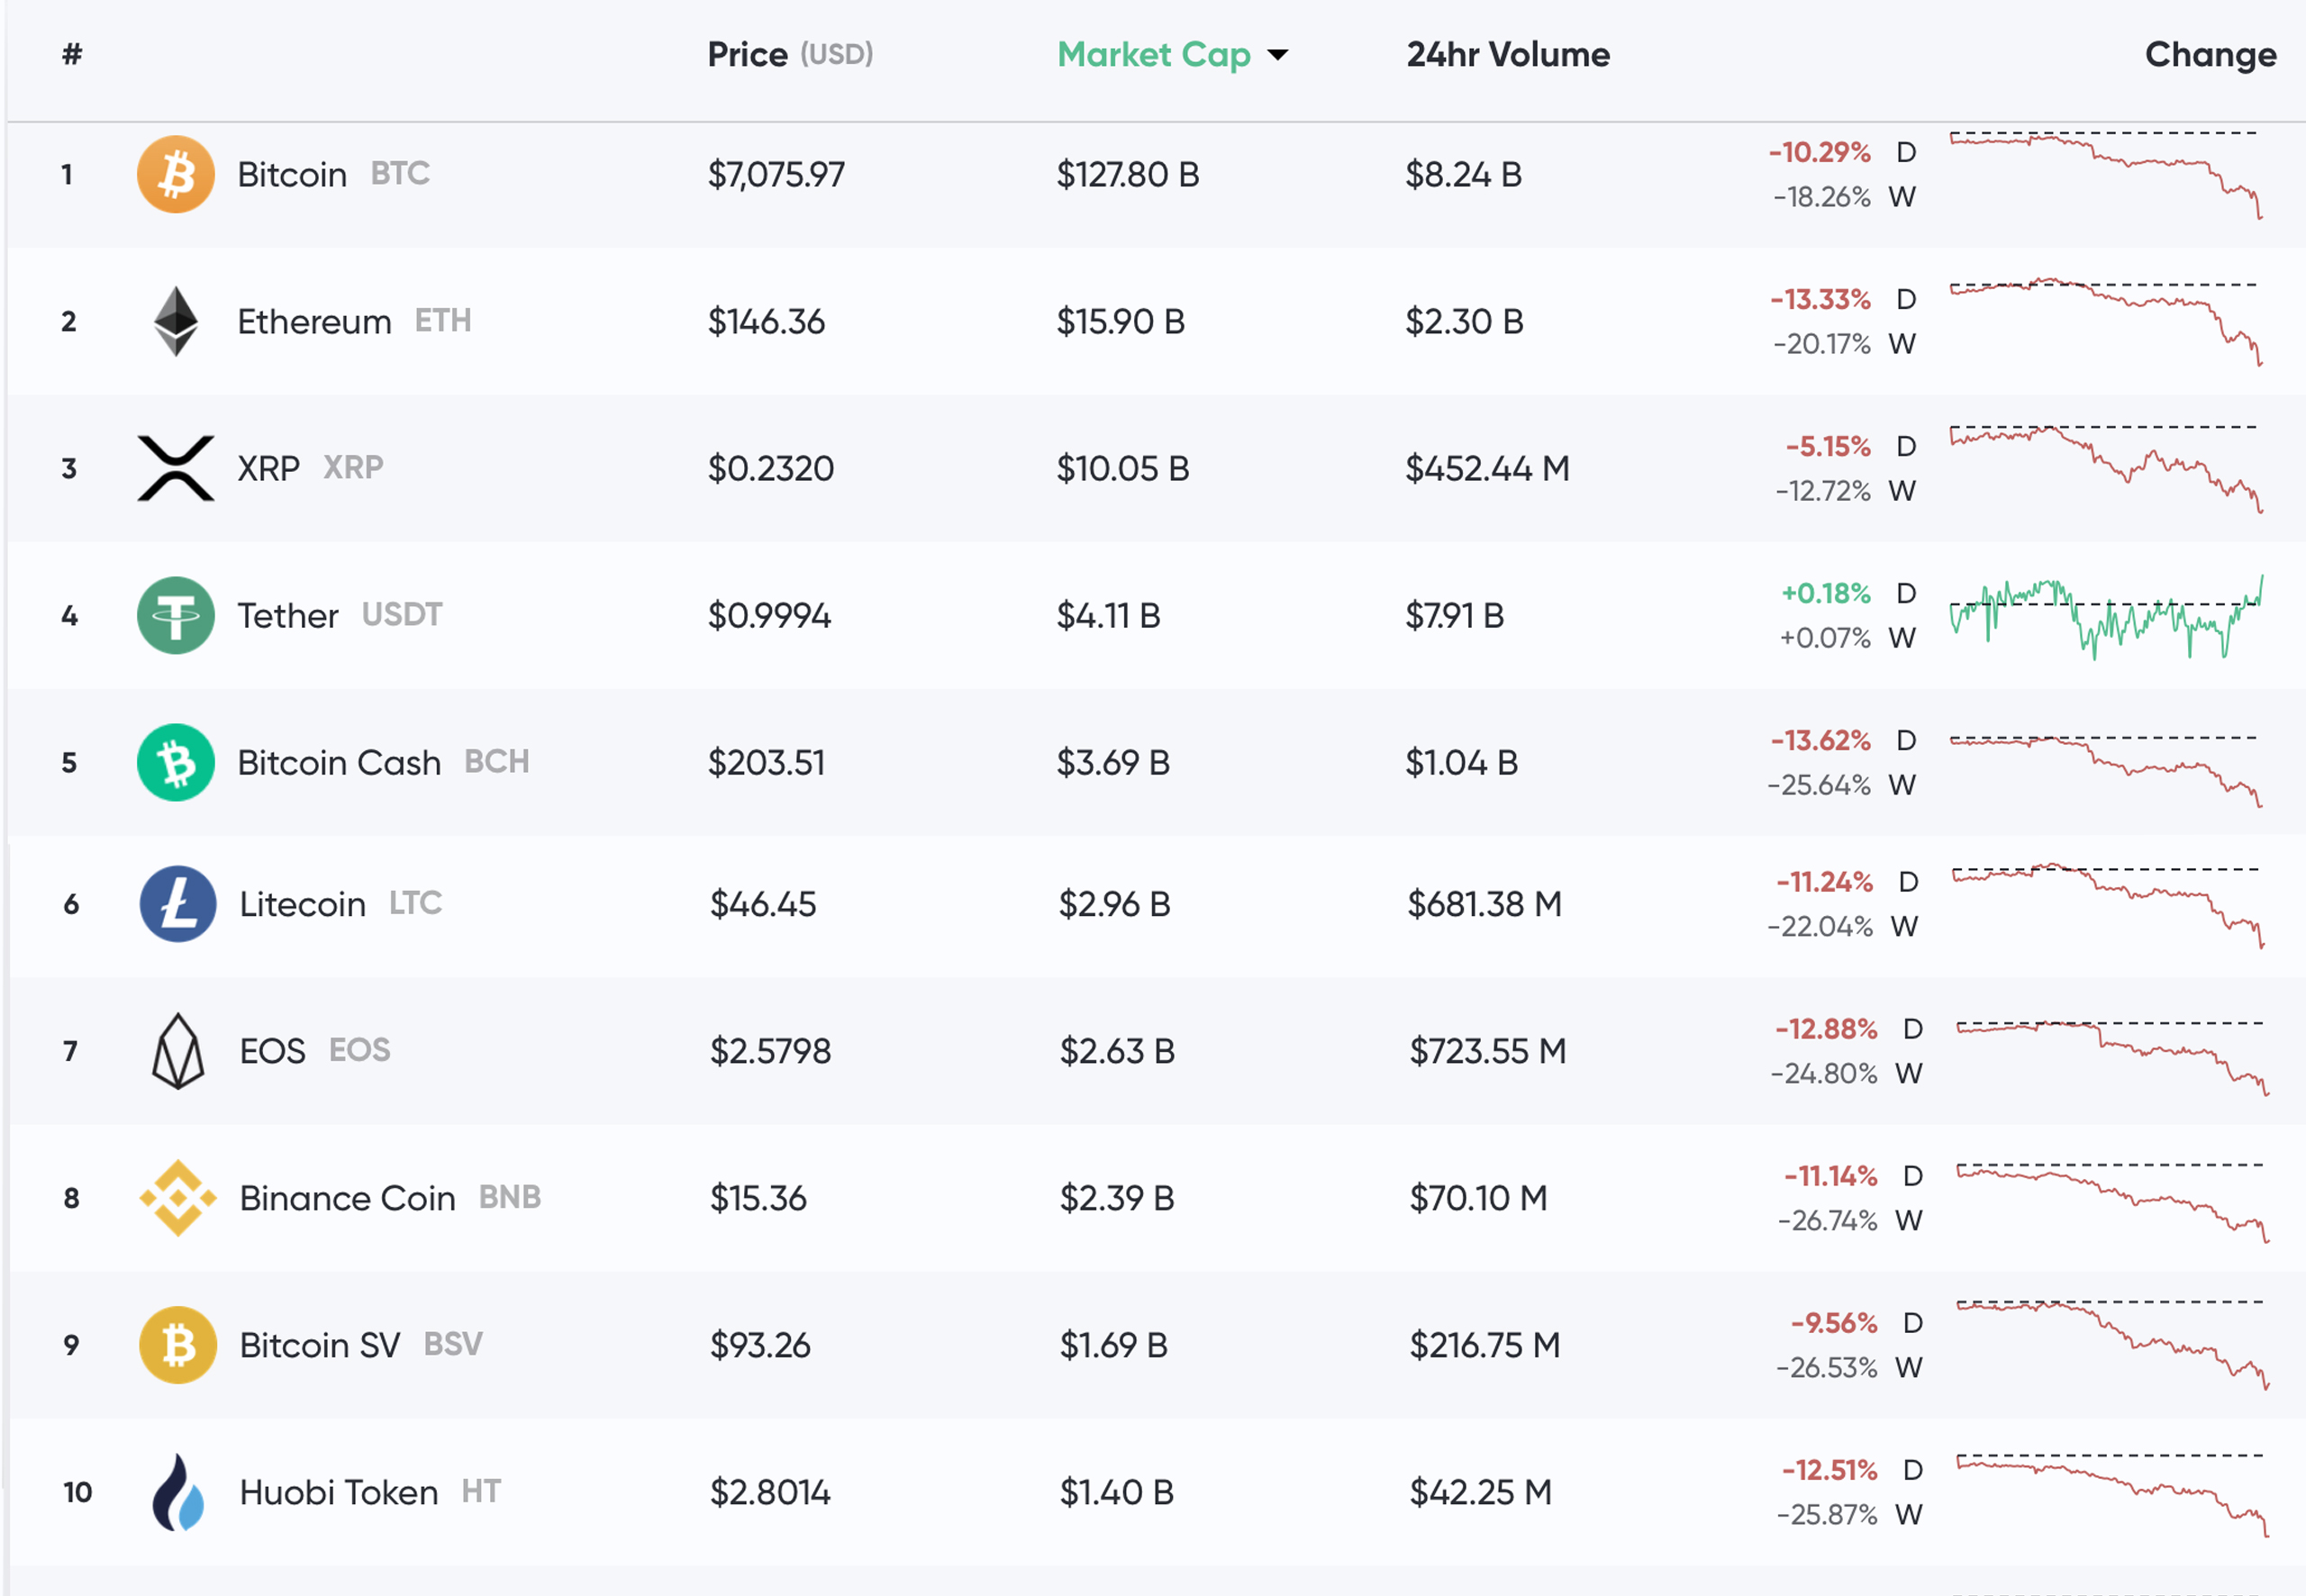This screenshot has height=1596, width=2306.
Task: Click the Bitcoin Cash logo icon
Action: pyautogui.click(x=176, y=762)
